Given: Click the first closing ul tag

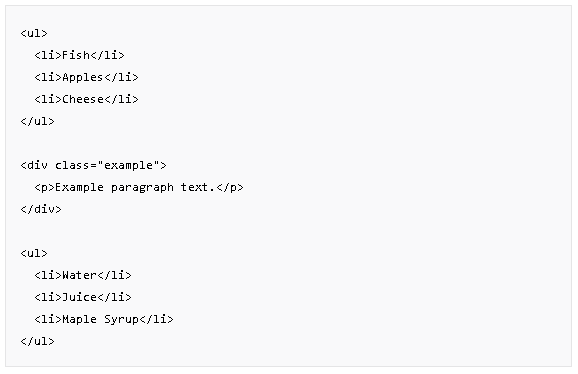Looking at the screenshot, I should click(38, 121).
